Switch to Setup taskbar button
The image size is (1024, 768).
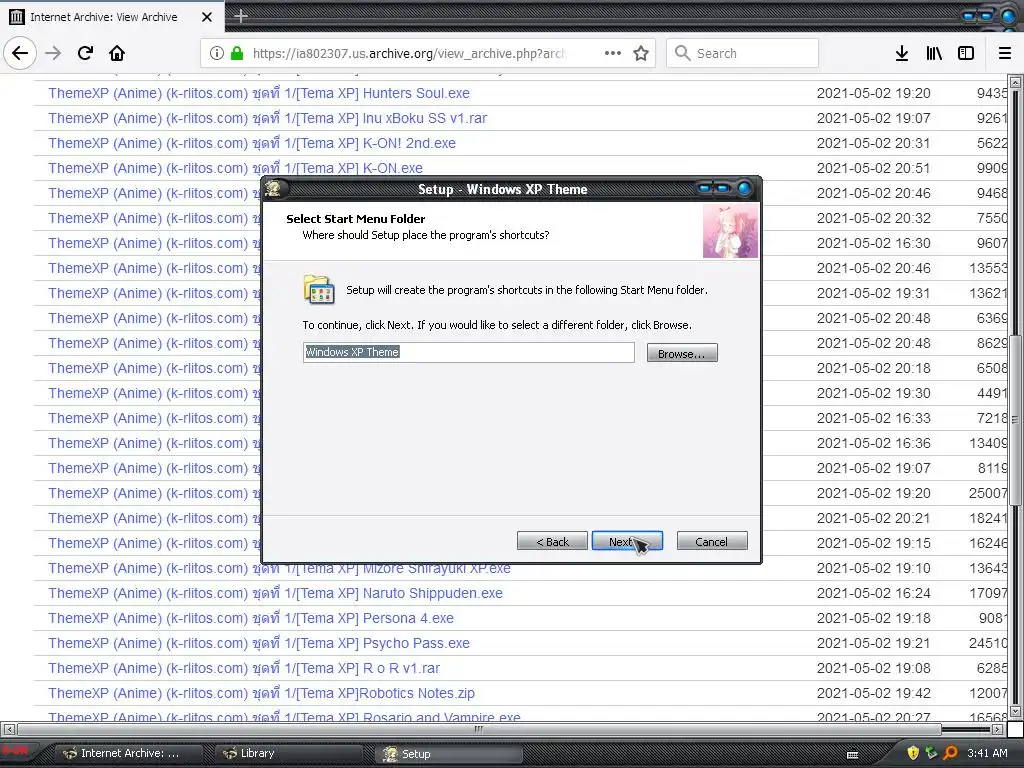coord(451,754)
